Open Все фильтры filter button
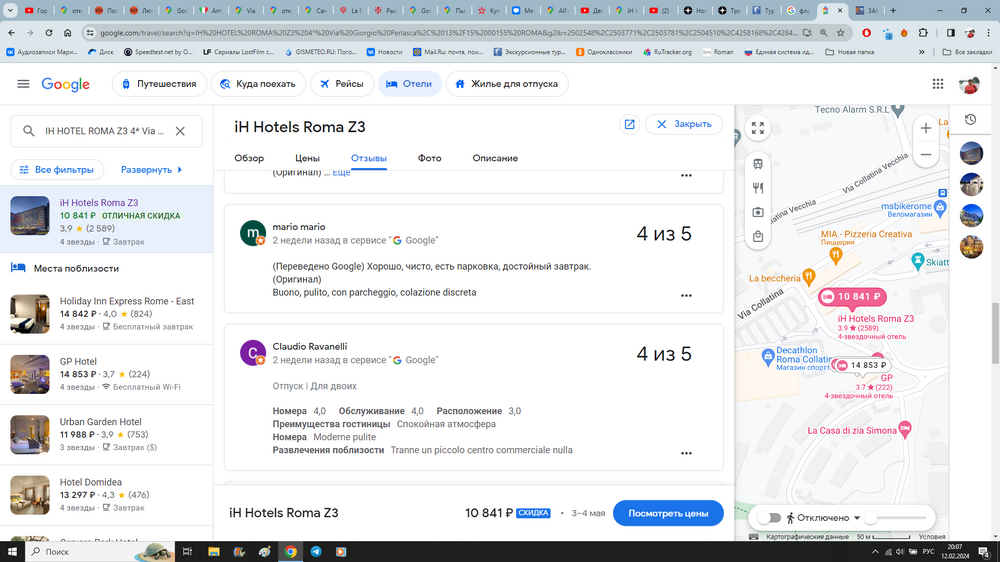The image size is (1000, 562). pyautogui.click(x=57, y=170)
